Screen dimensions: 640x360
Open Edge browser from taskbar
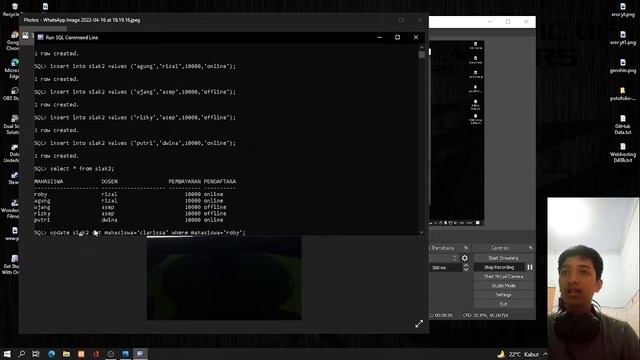tap(51, 354)
